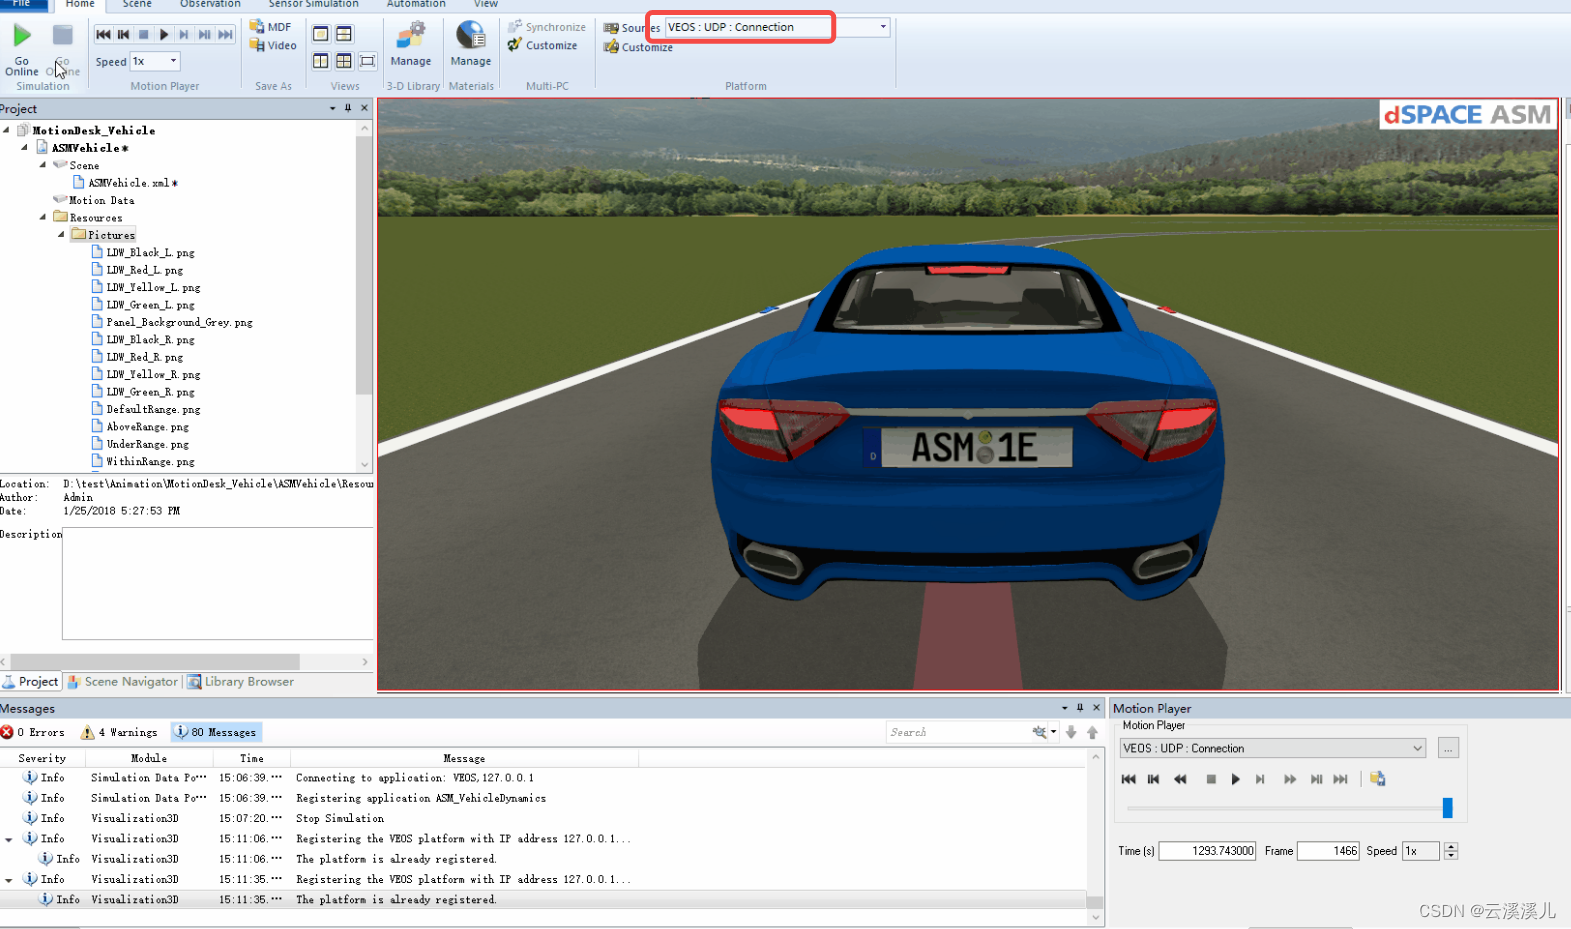The width and height of the screenshot is (1571, 929).
Task: Click the Description text box
Action: 217,583
